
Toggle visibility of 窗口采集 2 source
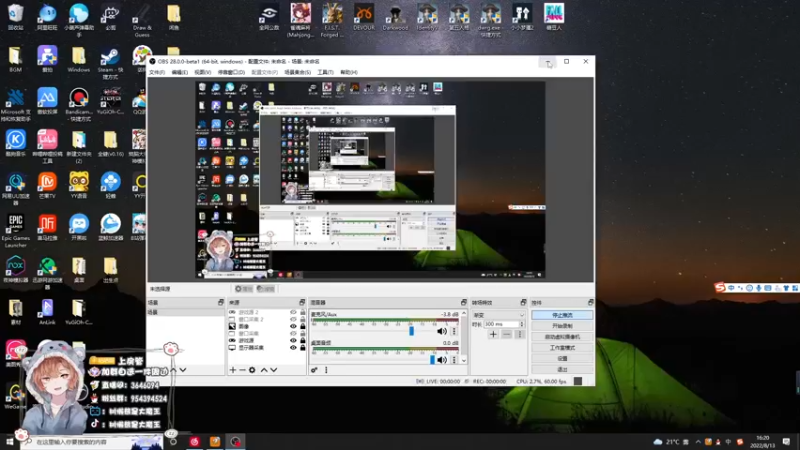[x=293, y=319]
